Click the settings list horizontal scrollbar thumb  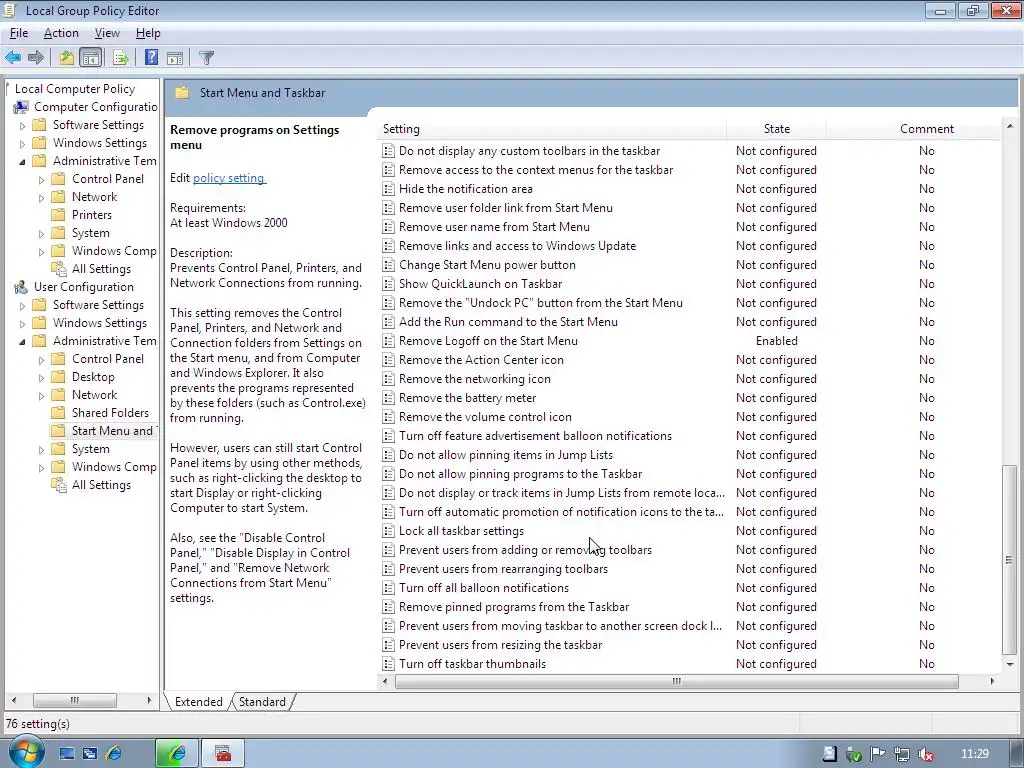click(677, 681)
